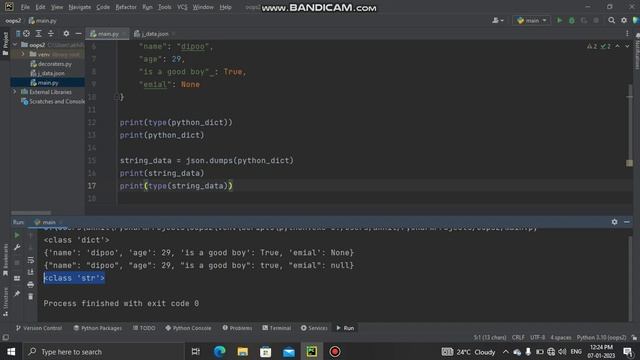Viewport: 640px width, 360px height.
Task: Open the Tools menu
Action: pyautogui.click(x=165, y=7)
